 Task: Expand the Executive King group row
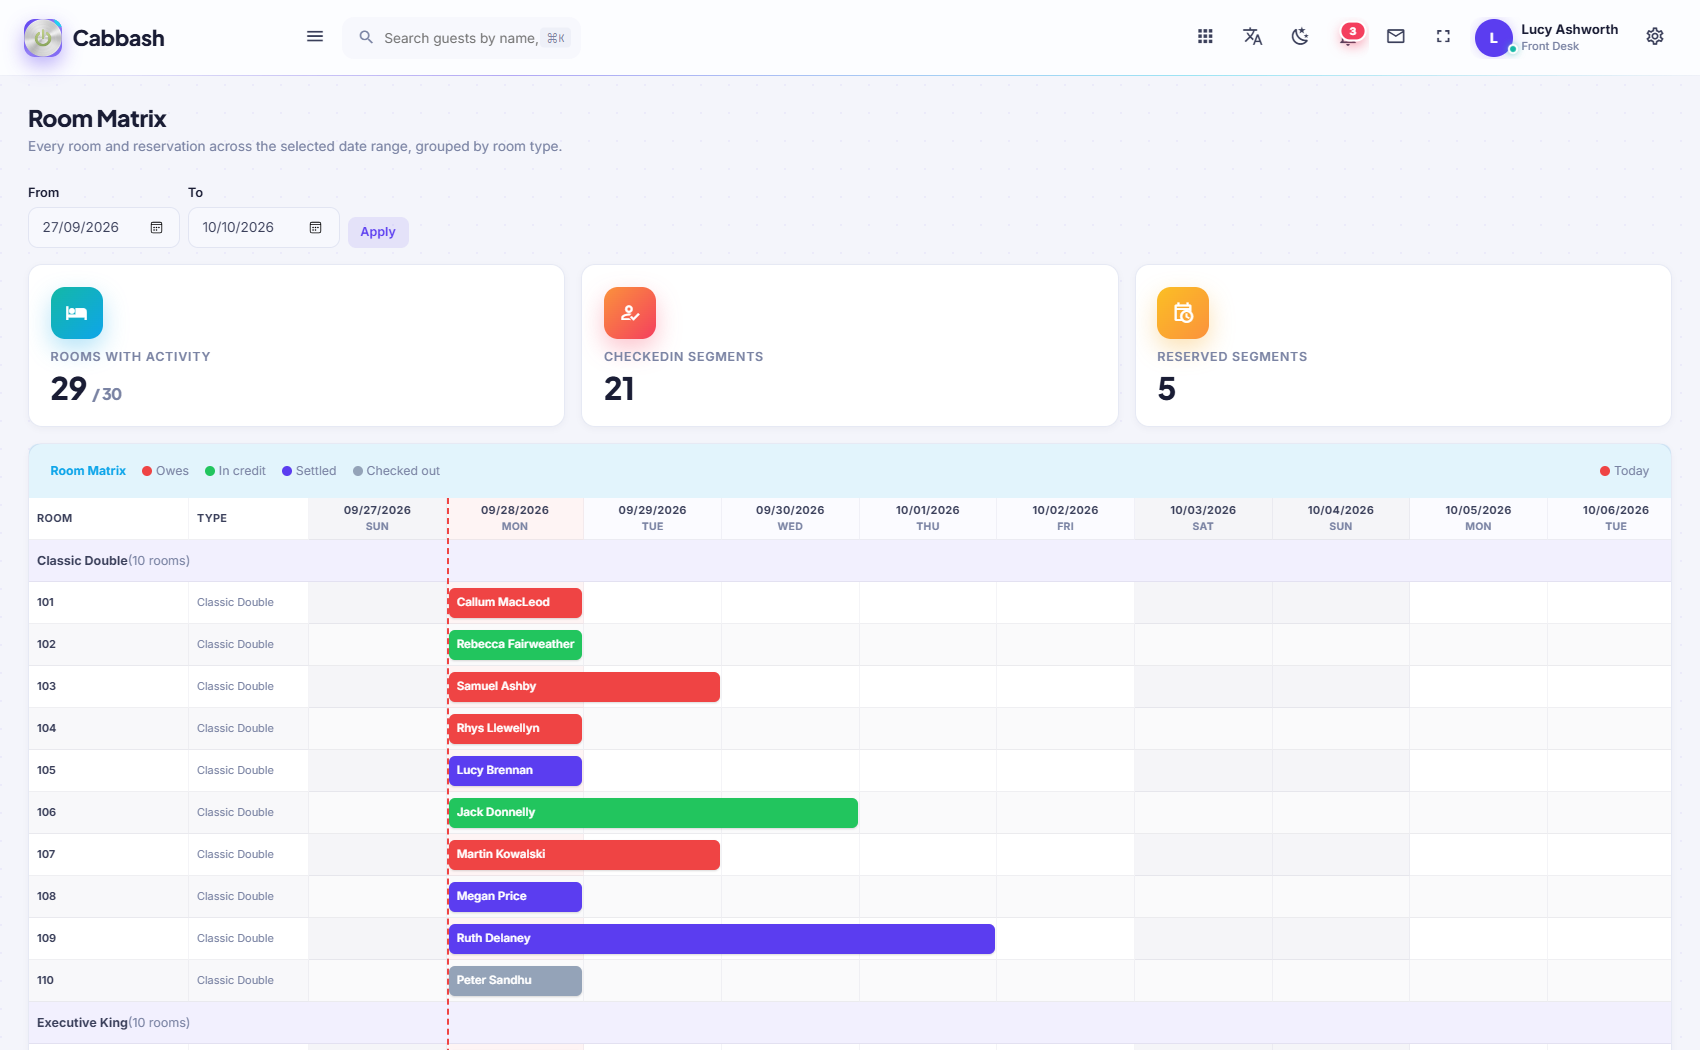(850, 1023)
